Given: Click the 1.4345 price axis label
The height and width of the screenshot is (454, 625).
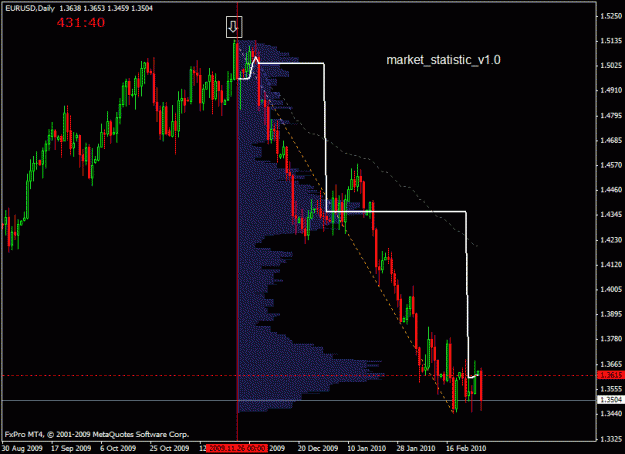Looking at the screenshot, I should (611, 215).
